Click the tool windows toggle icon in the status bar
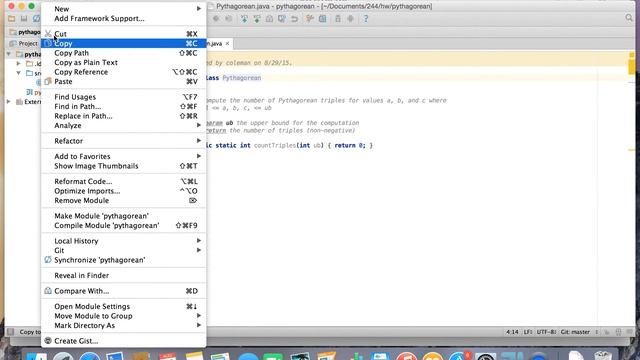The height and width of the screenshot is (360, 640). pyautogui.click(x=11, y=332)
